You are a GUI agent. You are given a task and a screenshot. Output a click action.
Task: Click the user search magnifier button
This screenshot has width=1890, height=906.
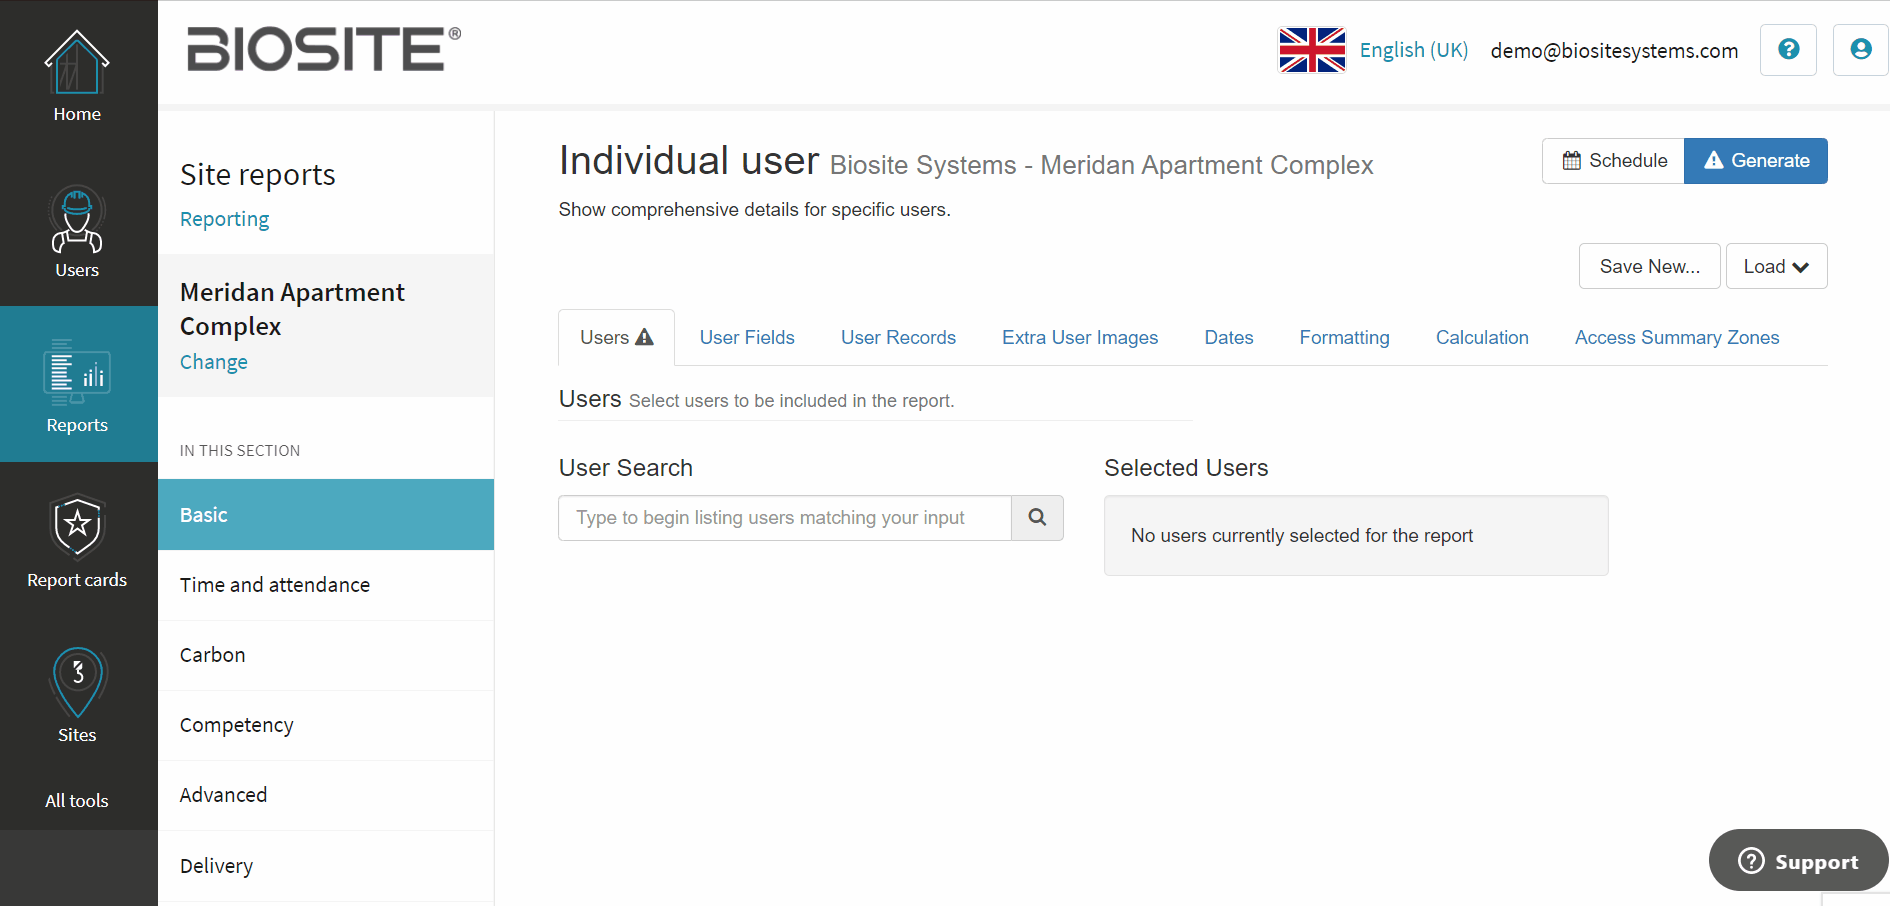1037,518
